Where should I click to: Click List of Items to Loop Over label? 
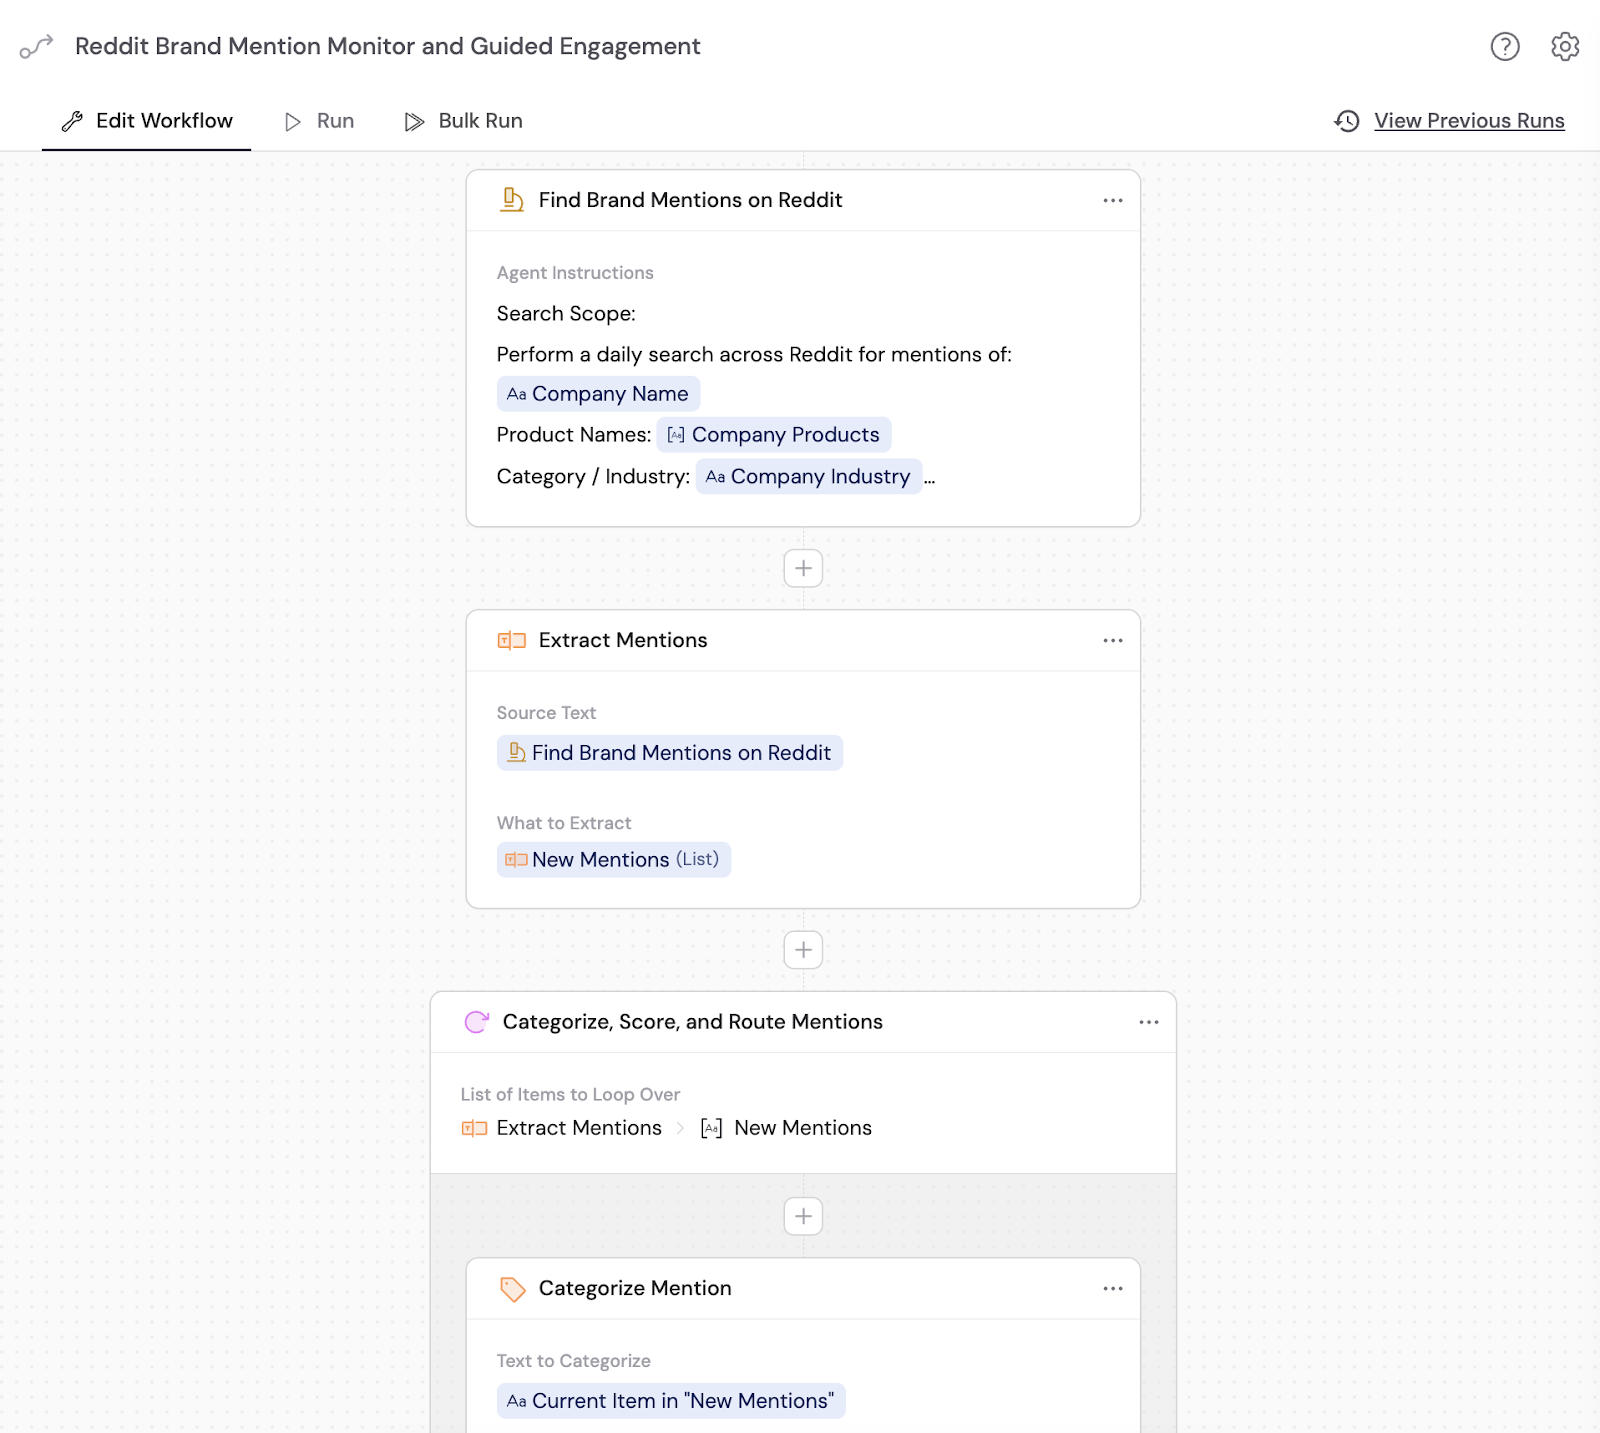pos(570,1095)
